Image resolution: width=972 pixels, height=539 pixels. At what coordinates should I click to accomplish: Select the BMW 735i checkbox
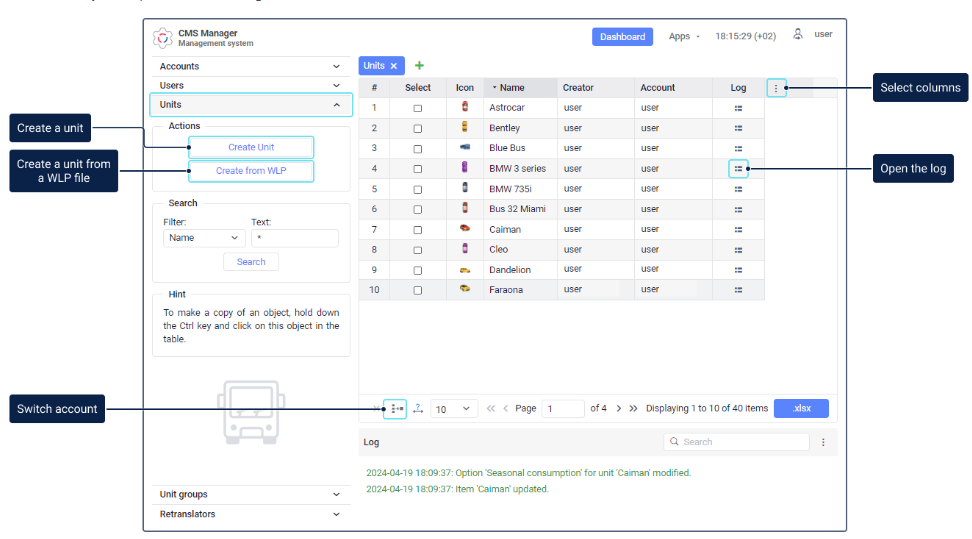418,190
